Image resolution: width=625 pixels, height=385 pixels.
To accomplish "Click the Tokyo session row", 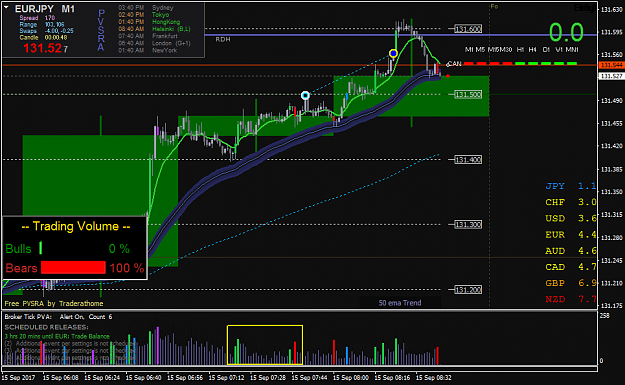I will [x=143, y=15].
